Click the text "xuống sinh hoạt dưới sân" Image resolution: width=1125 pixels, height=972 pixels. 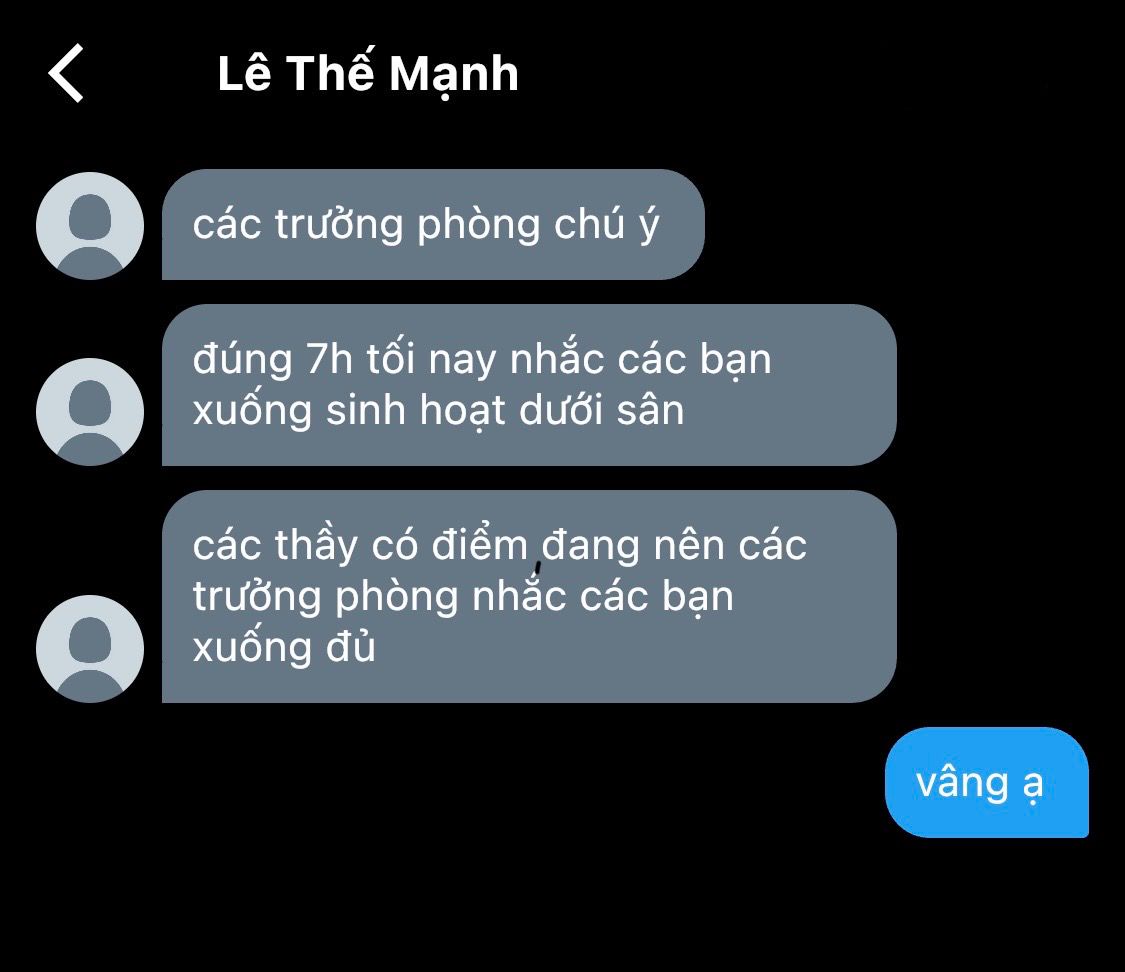point(438,411)
